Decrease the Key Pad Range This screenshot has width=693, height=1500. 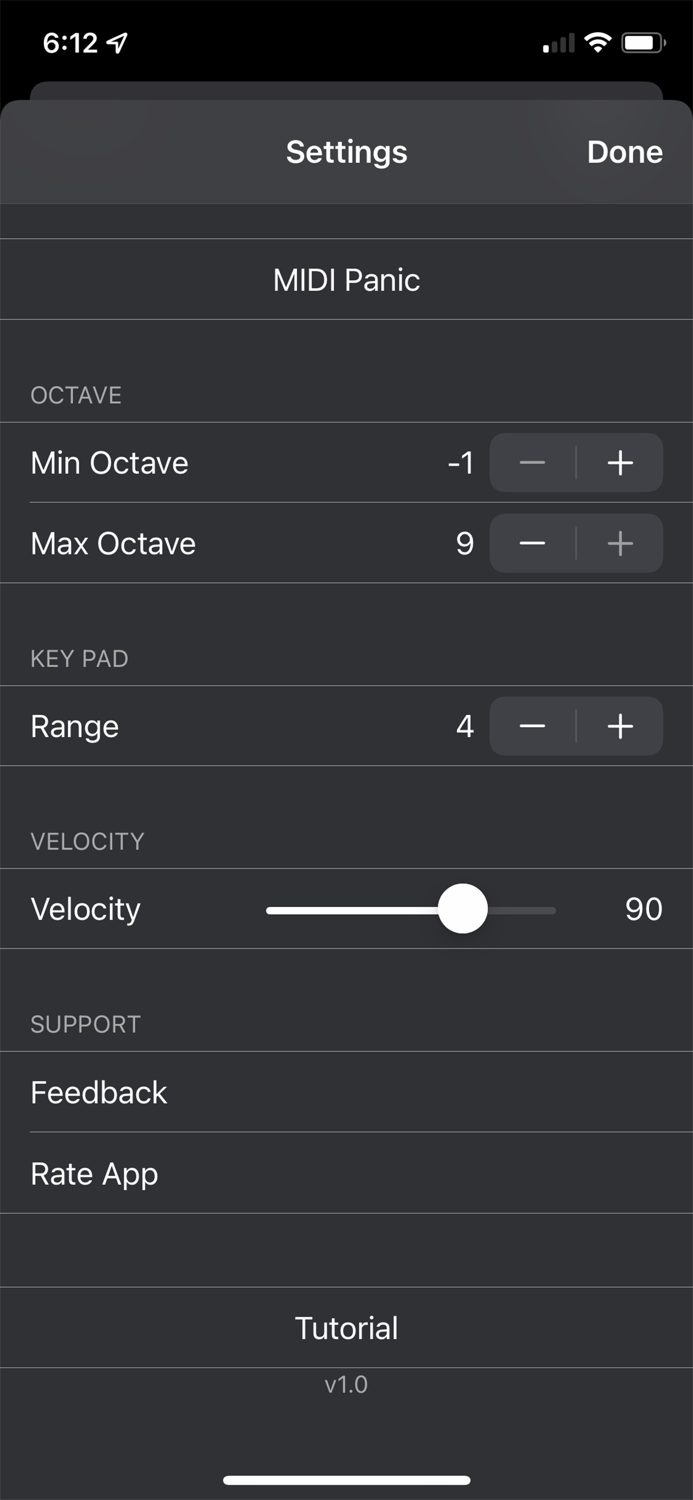[x=532, y=726]
